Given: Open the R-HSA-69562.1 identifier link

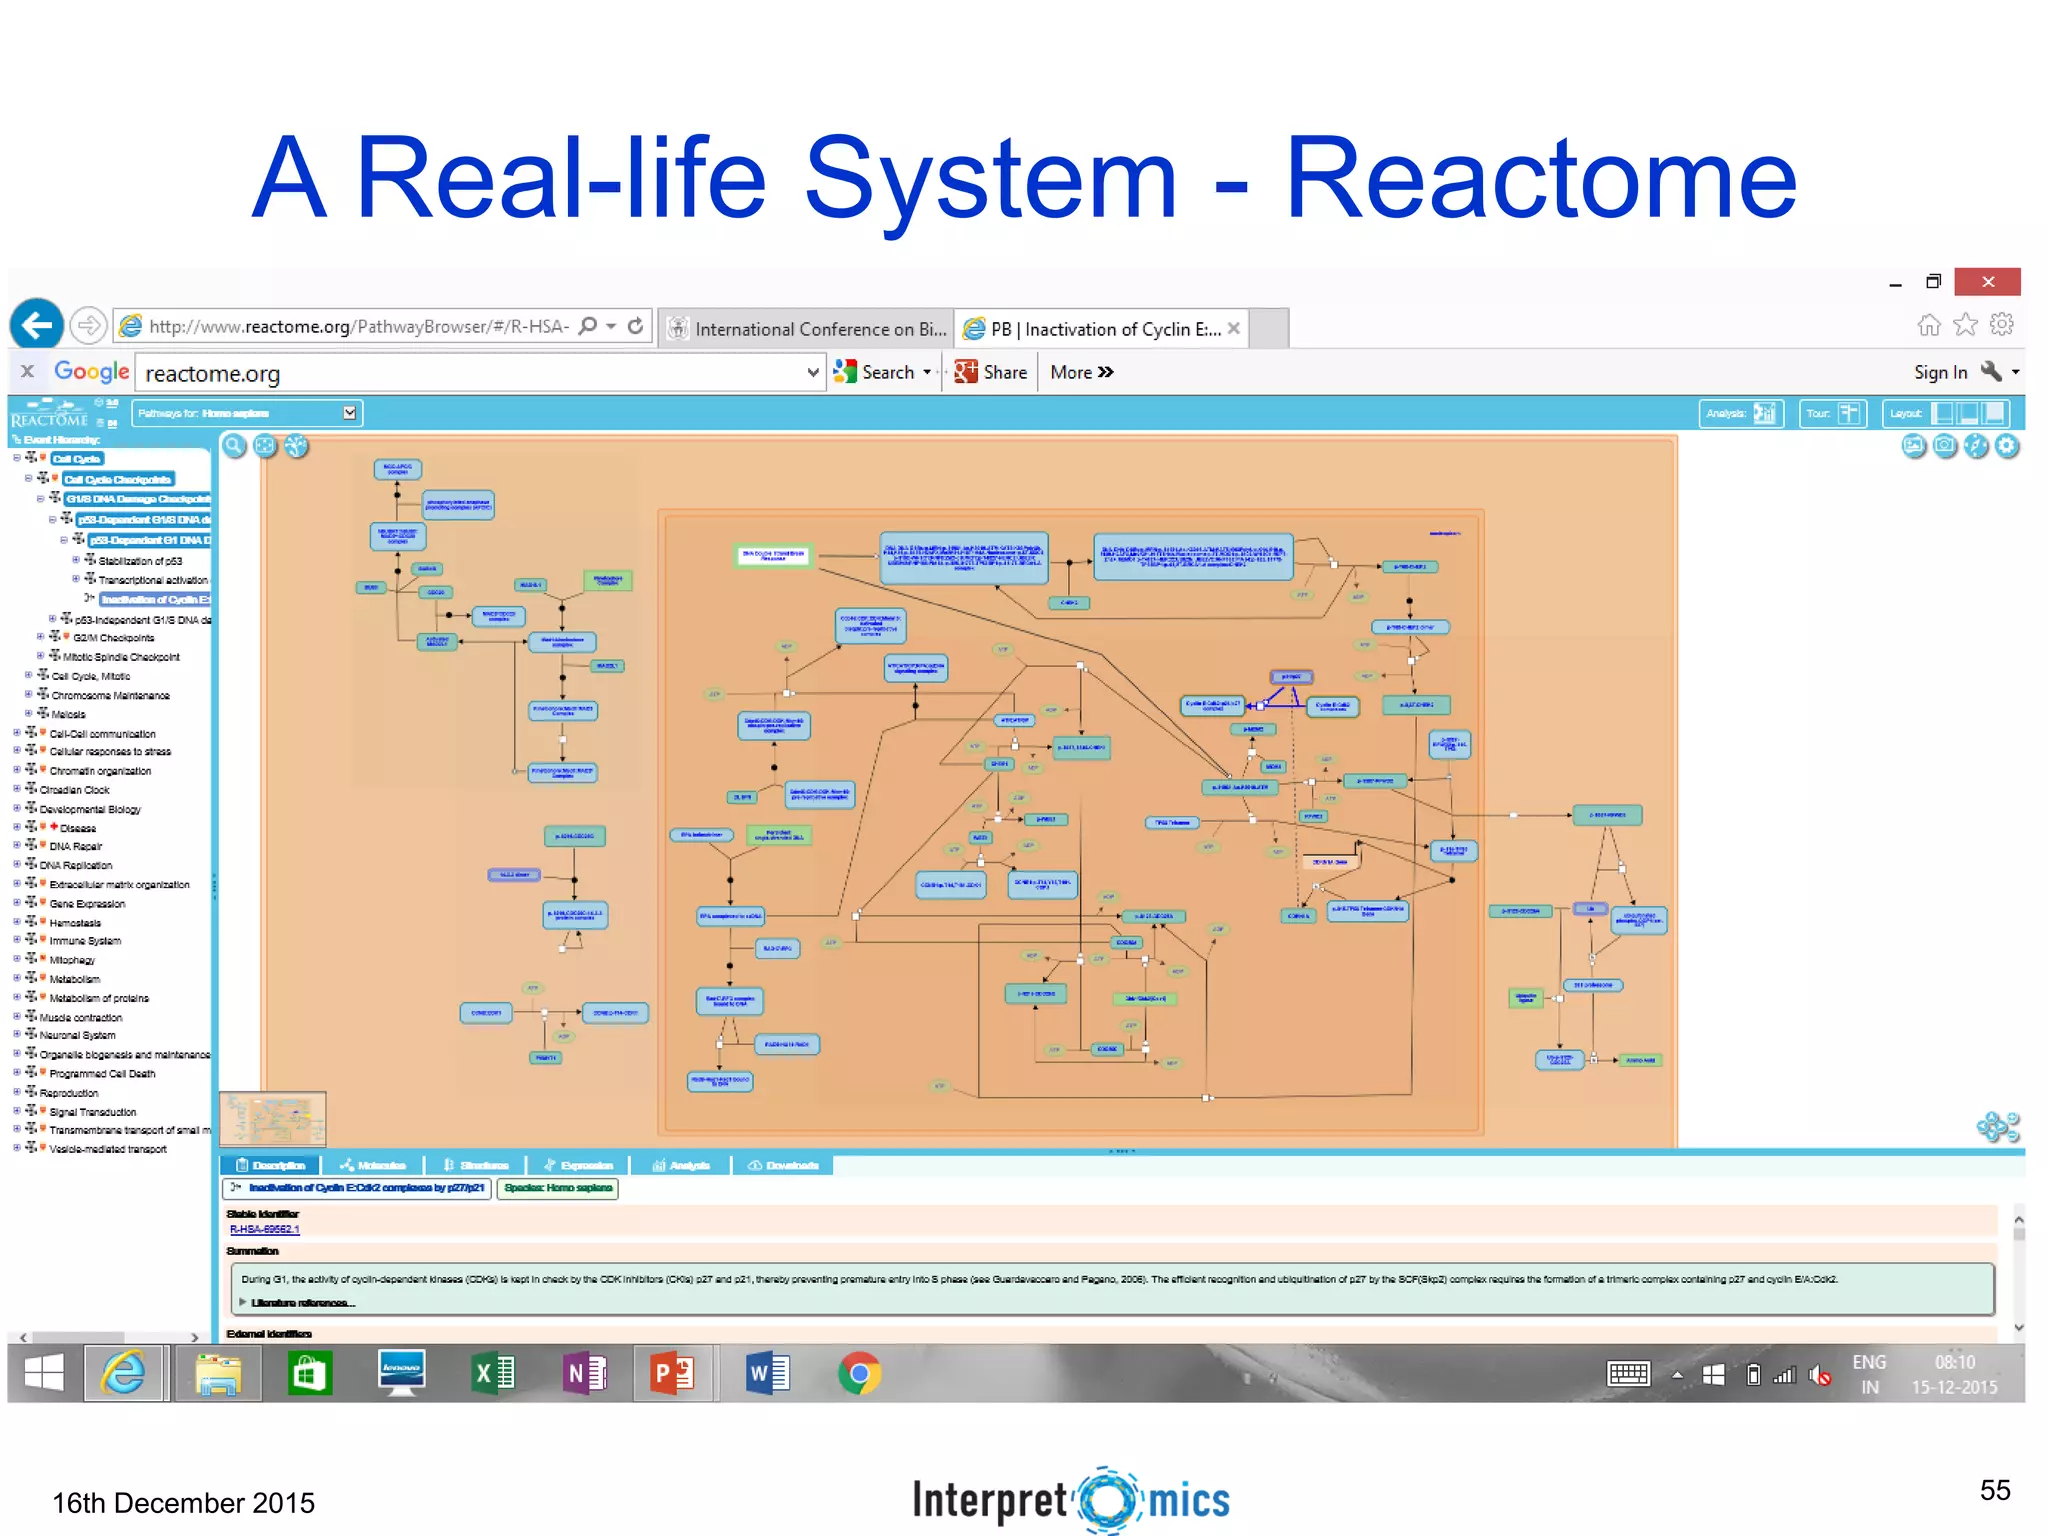Looking at the screenshot, I should point(264,1229).
